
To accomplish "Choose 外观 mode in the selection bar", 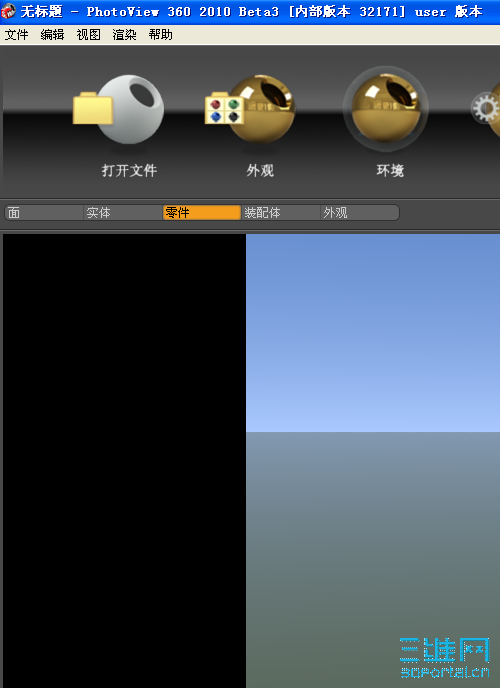I will [x=360, y=213].
